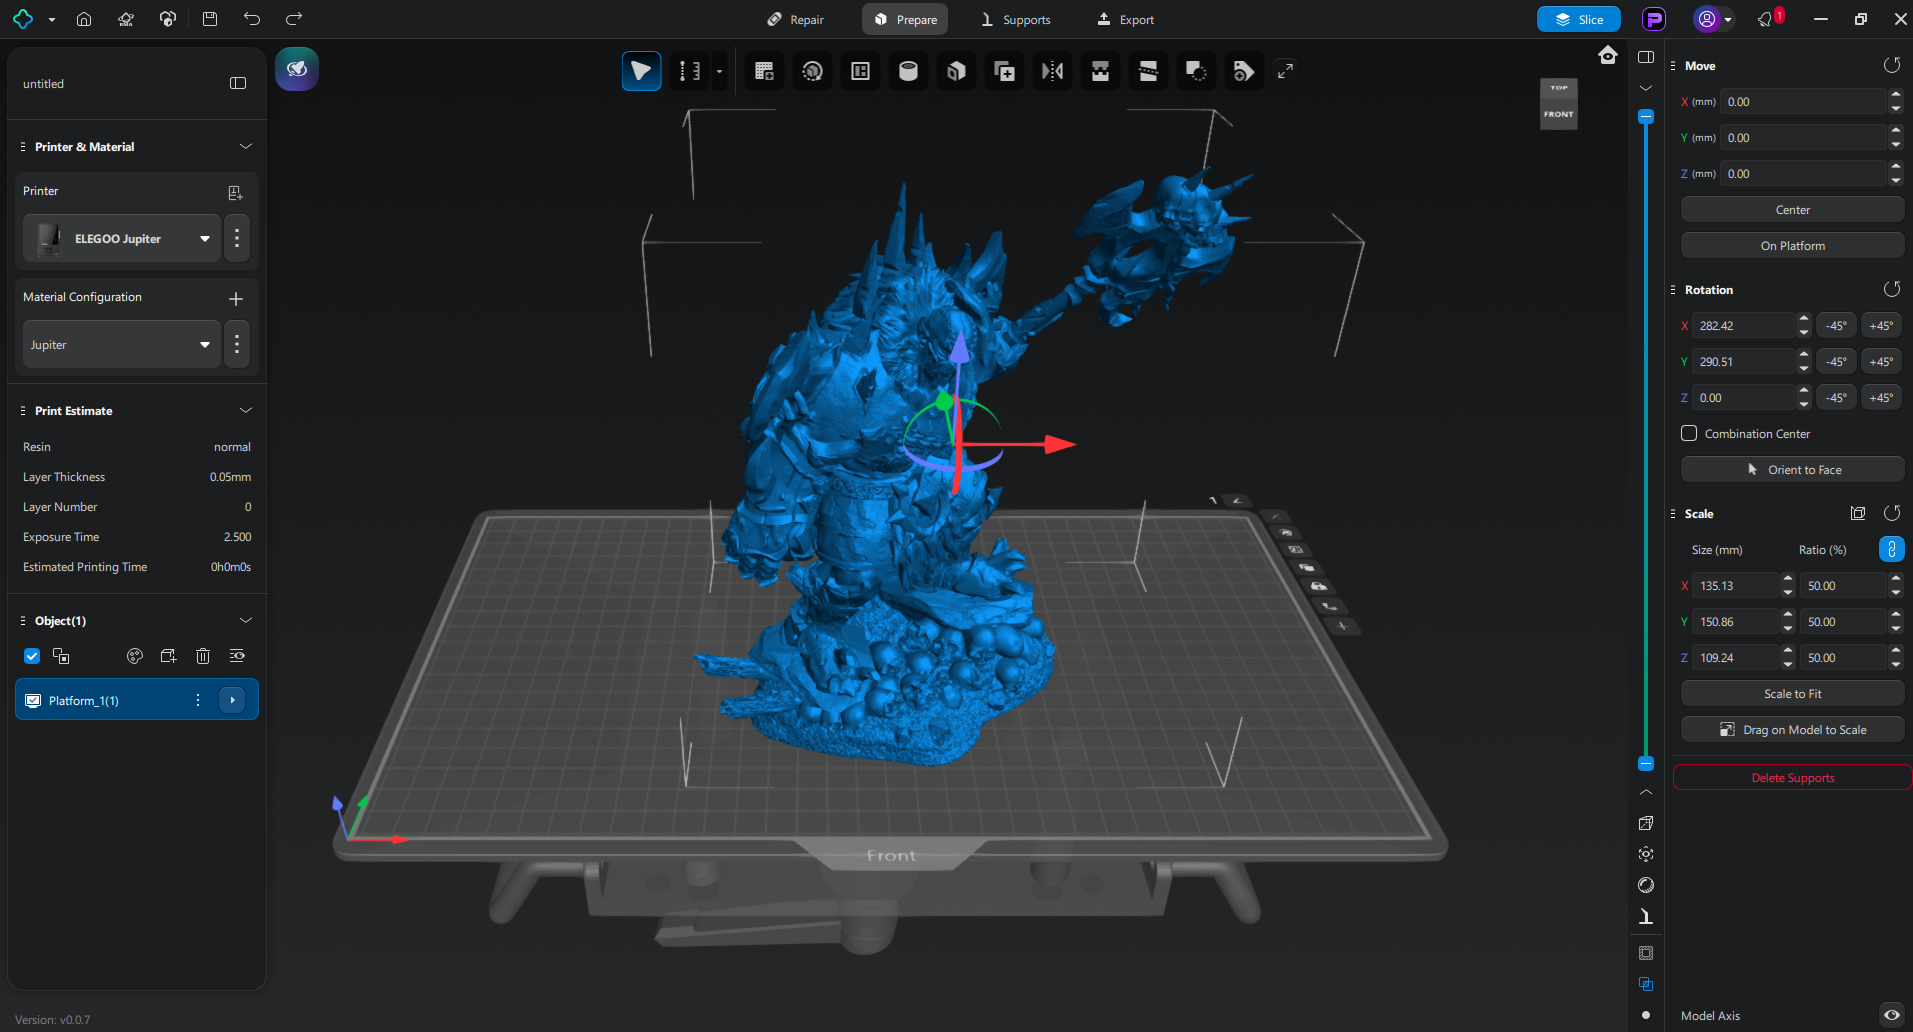This screenshot has height=1032, width=1913.
Task: Delete selected object with trash icon
Action: pyautogui.click(x=203, y=656)
